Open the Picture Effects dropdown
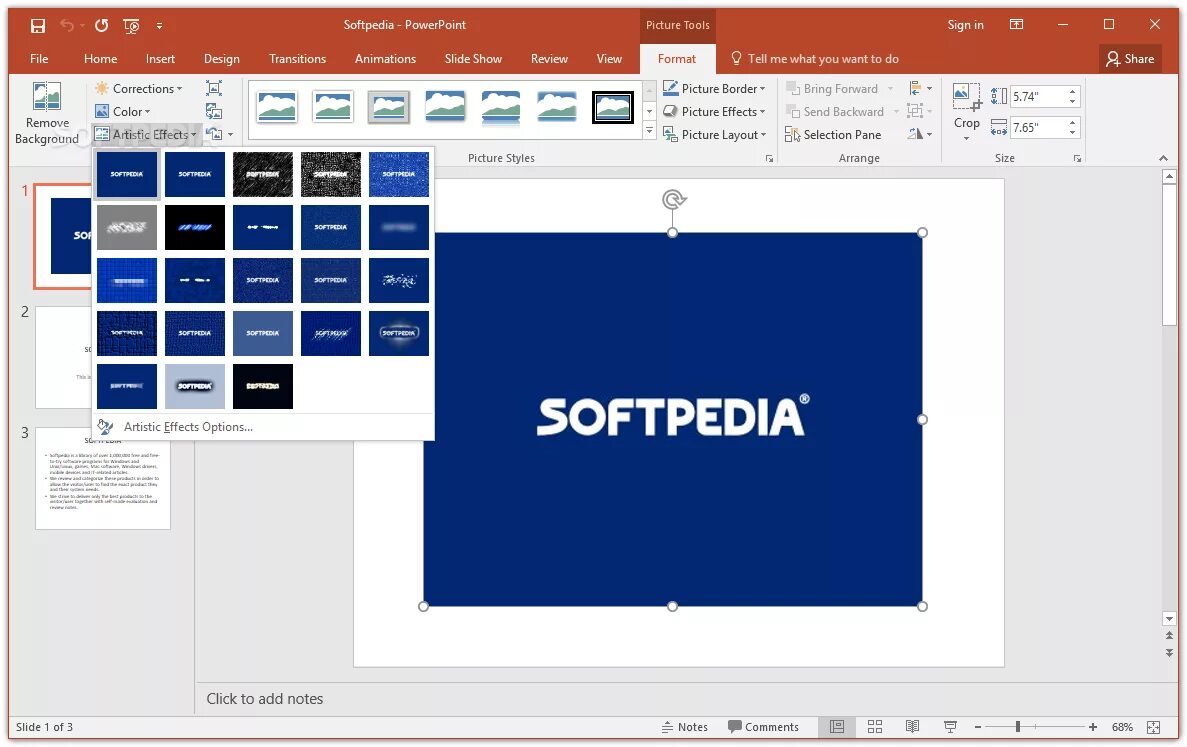The width and height of the screenshot is (1187, 747). point(714,111)
